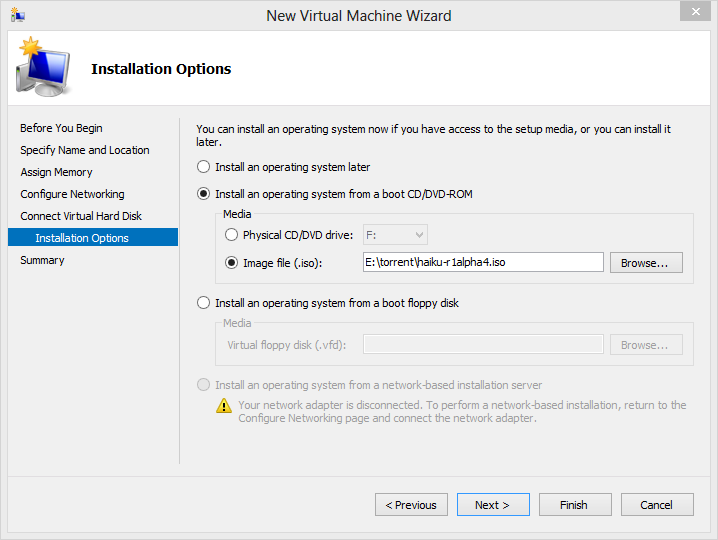Go to the Summary step

coord(42,260)
